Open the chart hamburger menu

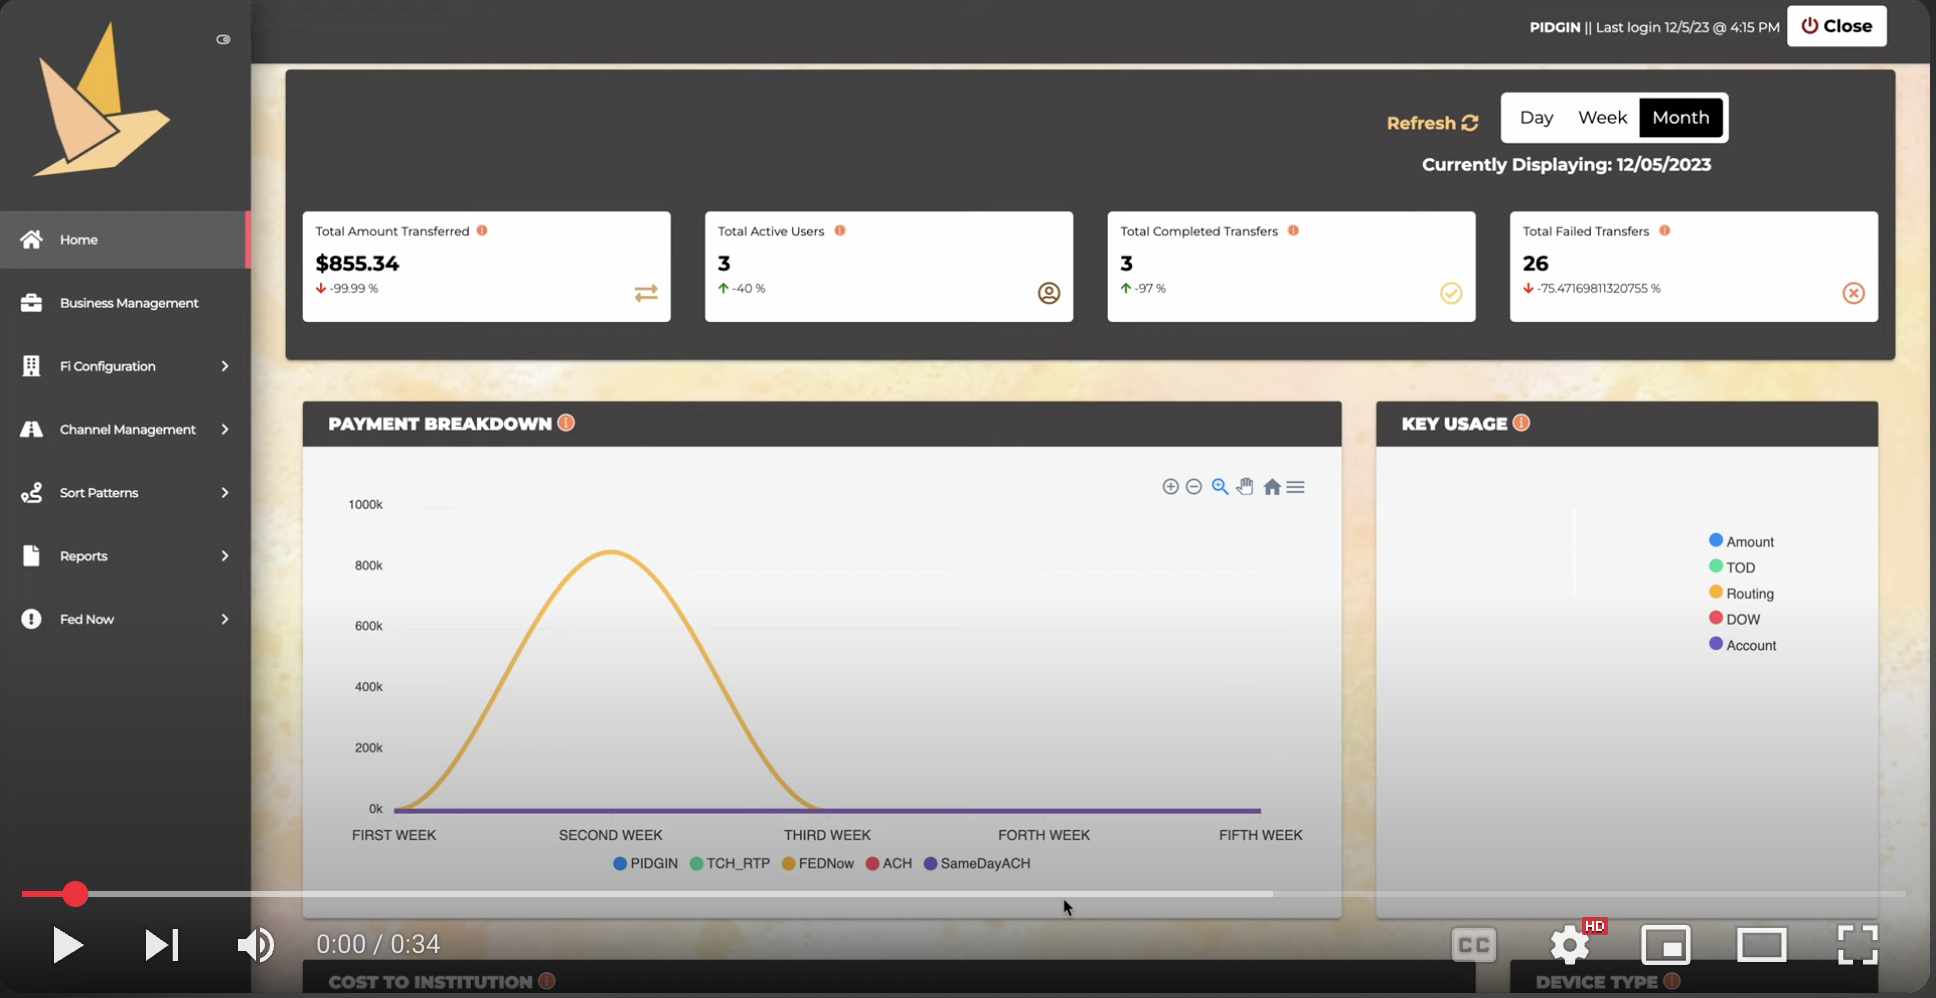click(1296, 487)
